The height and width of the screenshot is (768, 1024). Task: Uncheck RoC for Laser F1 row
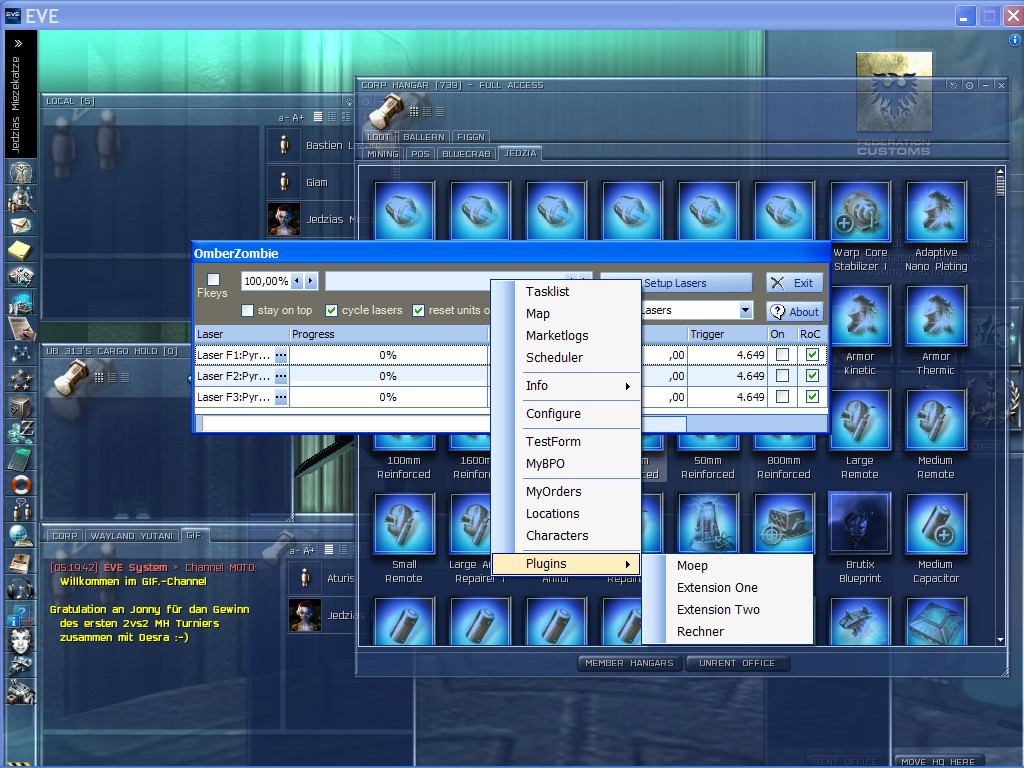tap(812, 355)
